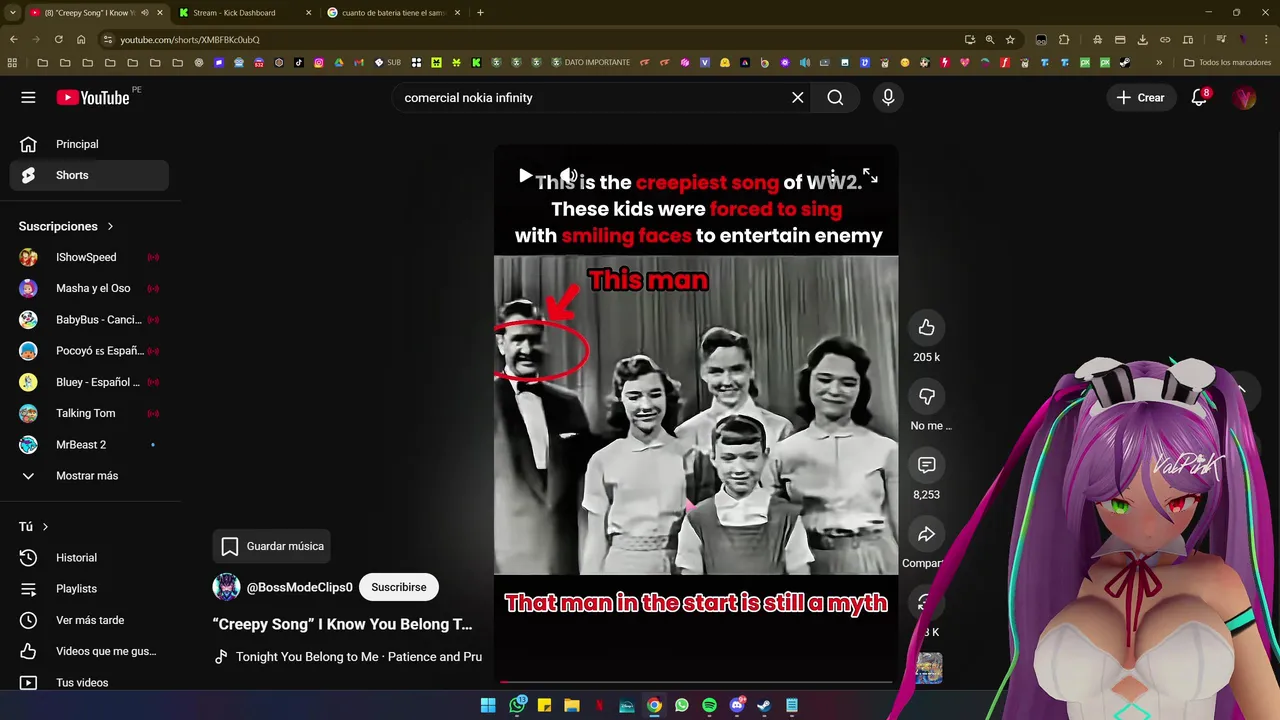Open the Crear upload menu

pyautogui.click(x=1141, y=97)
